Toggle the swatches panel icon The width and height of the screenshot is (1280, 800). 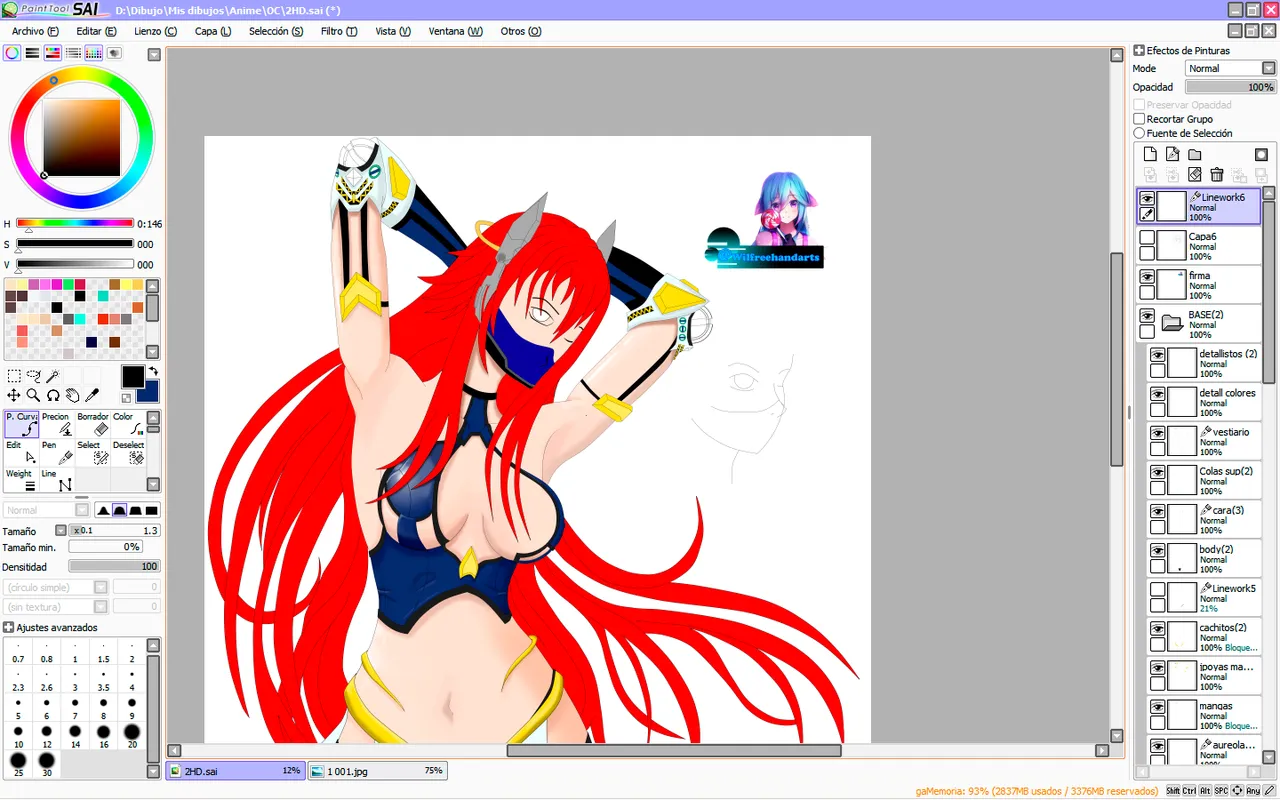pos(93,53)
